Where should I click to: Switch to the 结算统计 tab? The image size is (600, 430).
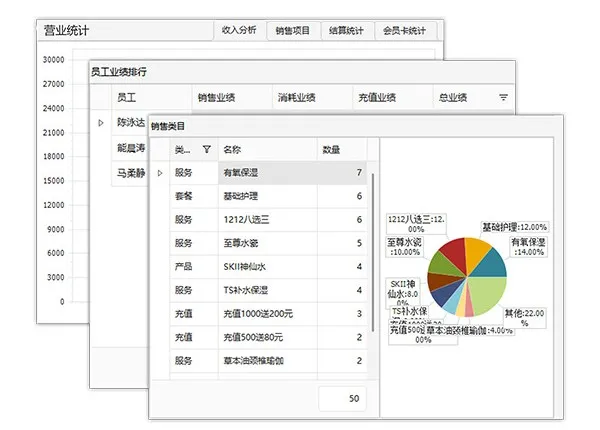(x=346, y=31)
